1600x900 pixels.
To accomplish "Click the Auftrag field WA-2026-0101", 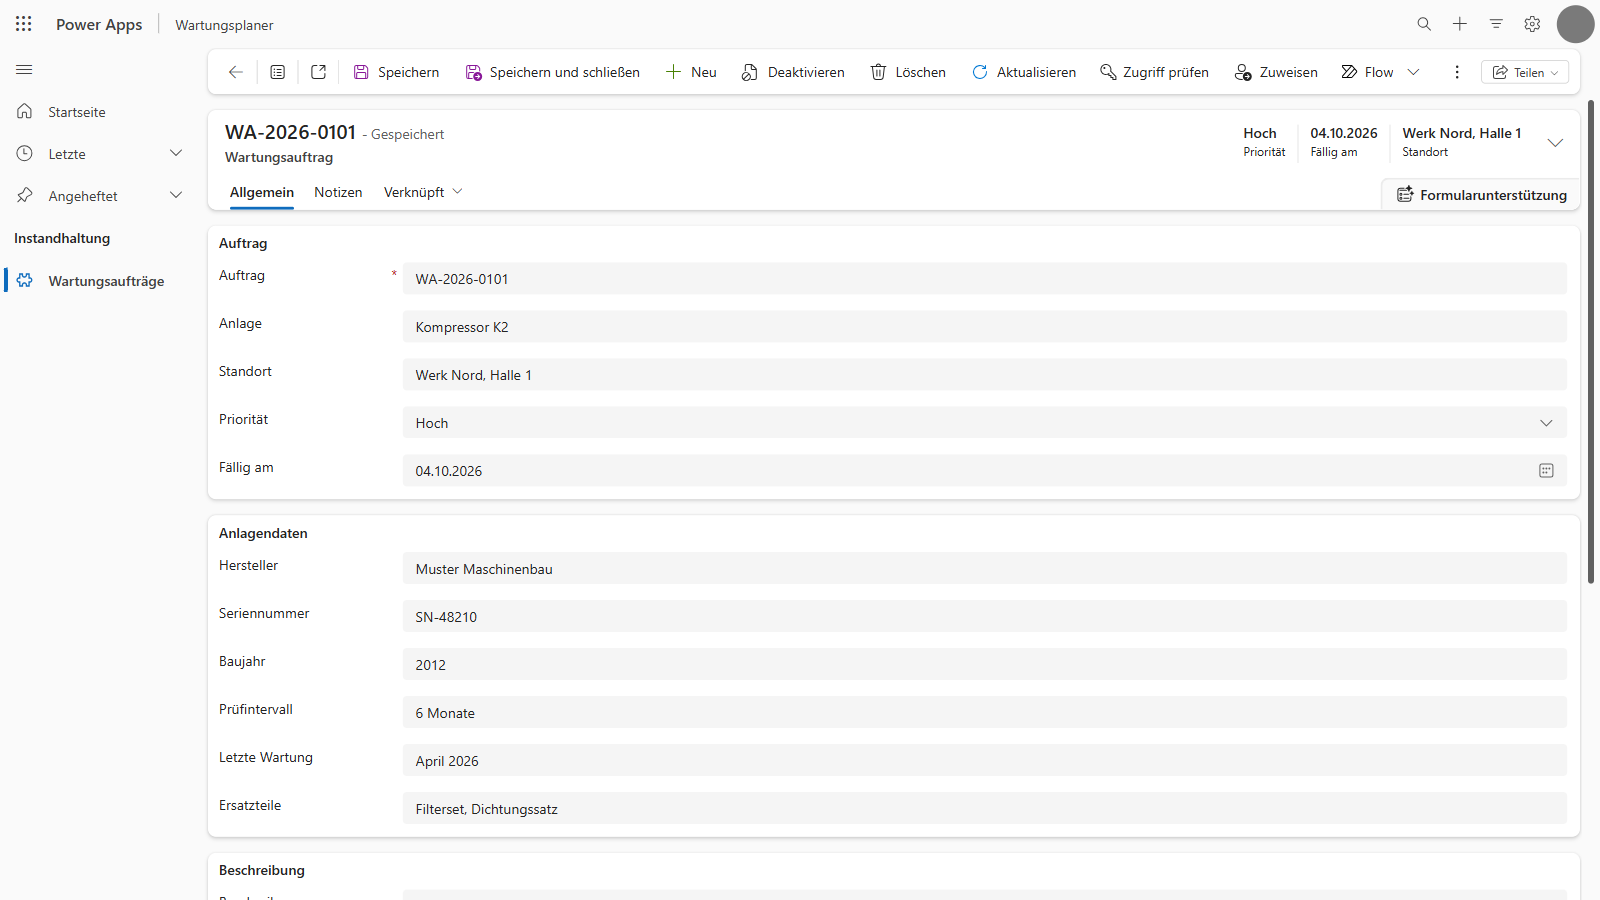I will pos(984,279).
